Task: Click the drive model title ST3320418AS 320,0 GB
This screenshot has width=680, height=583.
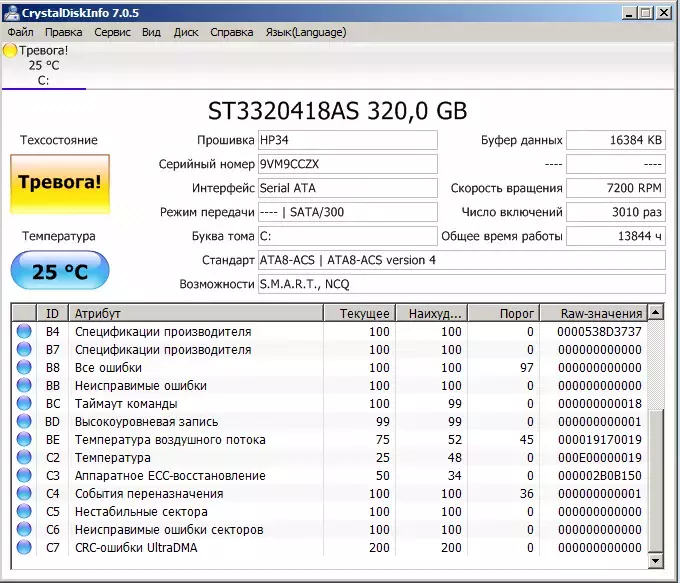Action: click(x=337, y=111)
